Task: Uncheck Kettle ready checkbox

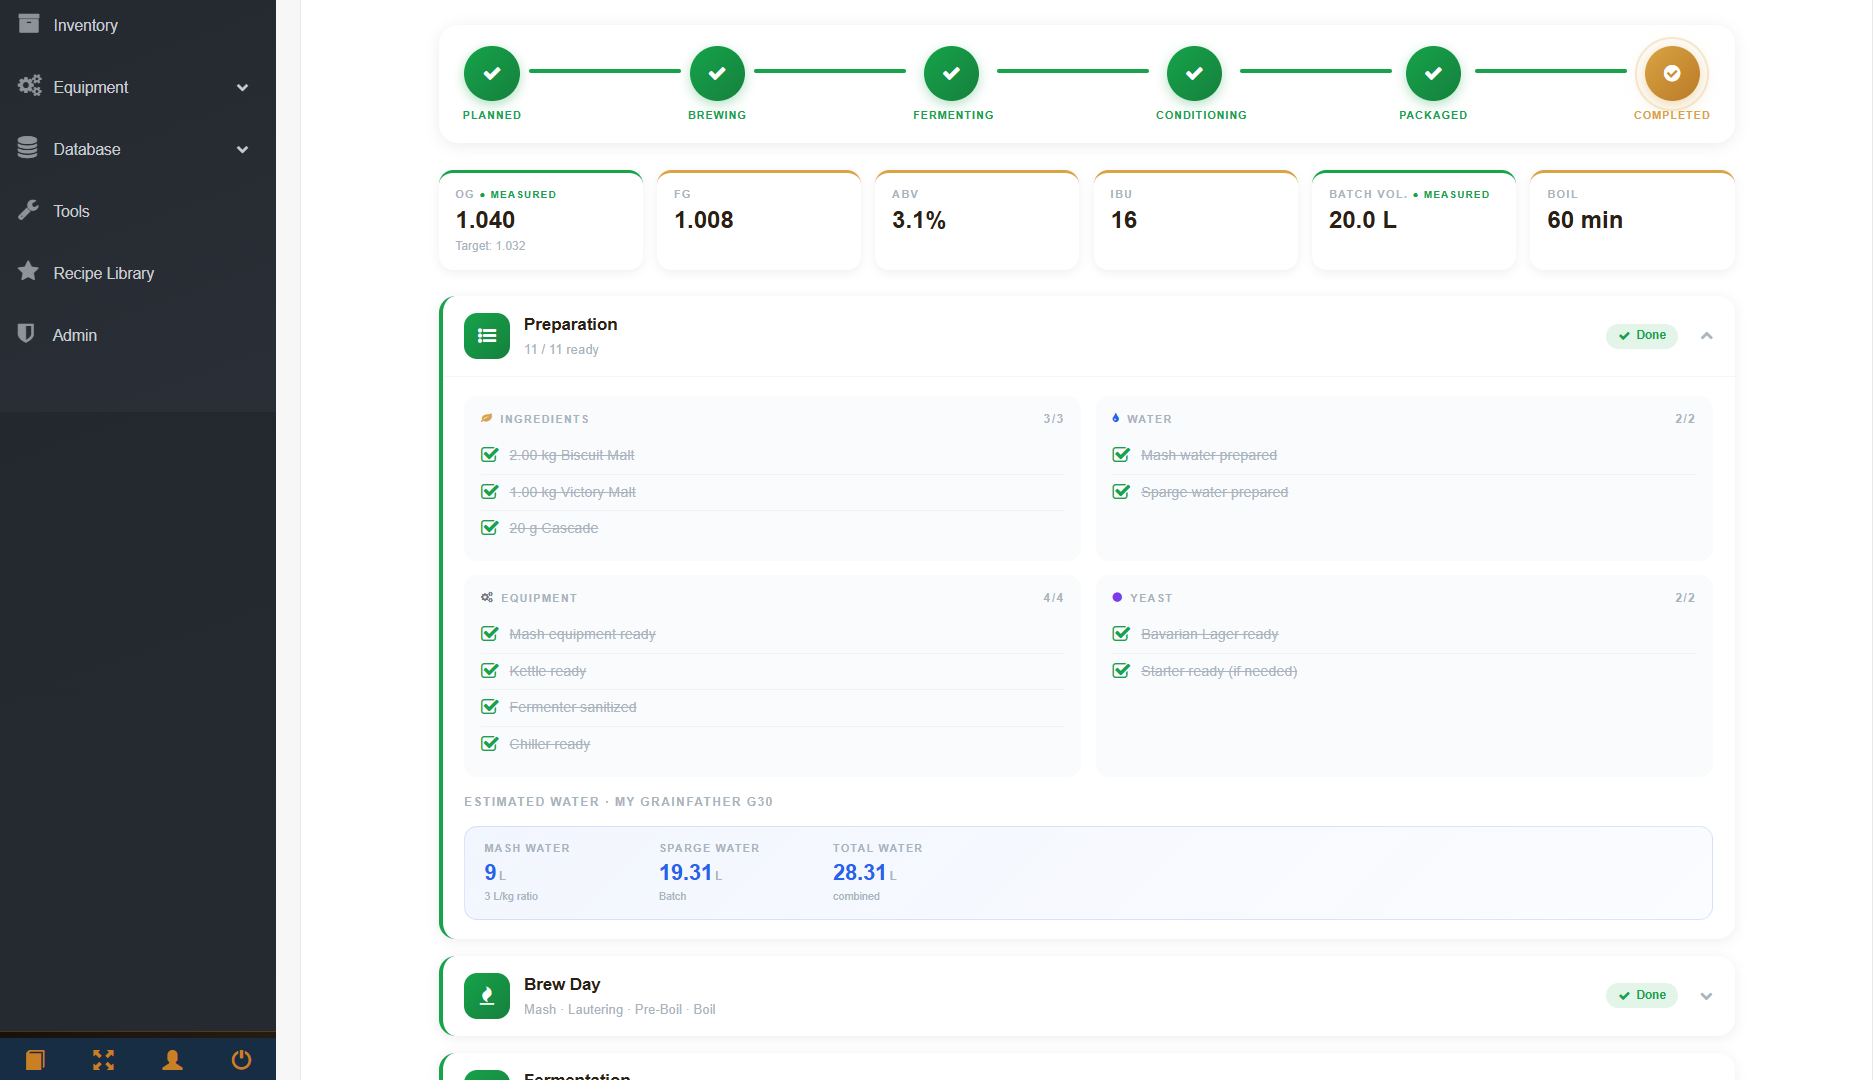Action: 490,671
